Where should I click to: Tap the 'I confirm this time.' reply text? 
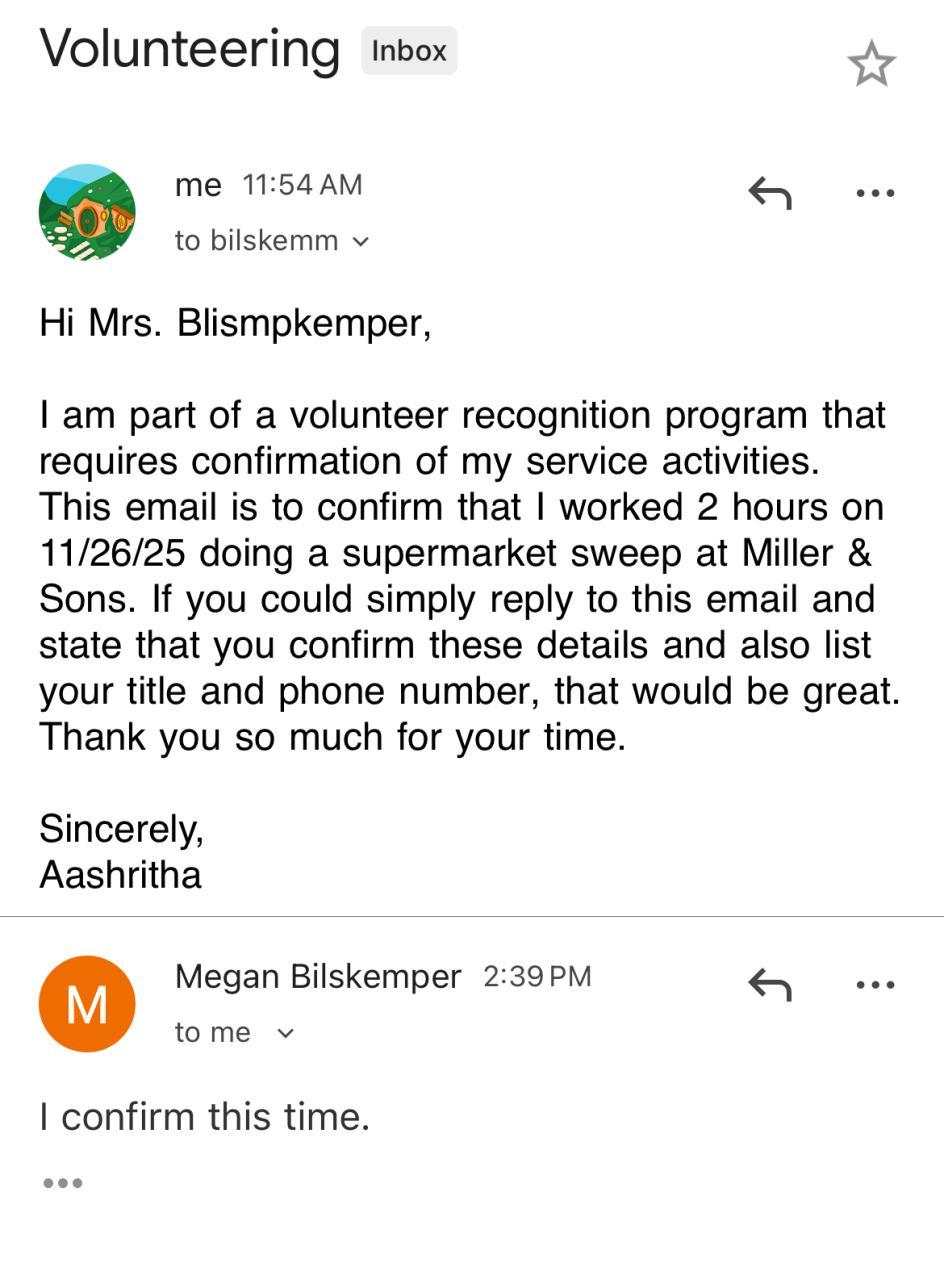(205, 1116)
